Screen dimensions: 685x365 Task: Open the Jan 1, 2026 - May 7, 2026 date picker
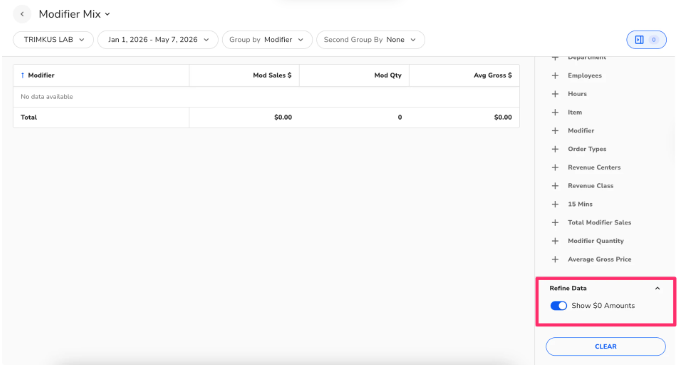click(158, 39)
